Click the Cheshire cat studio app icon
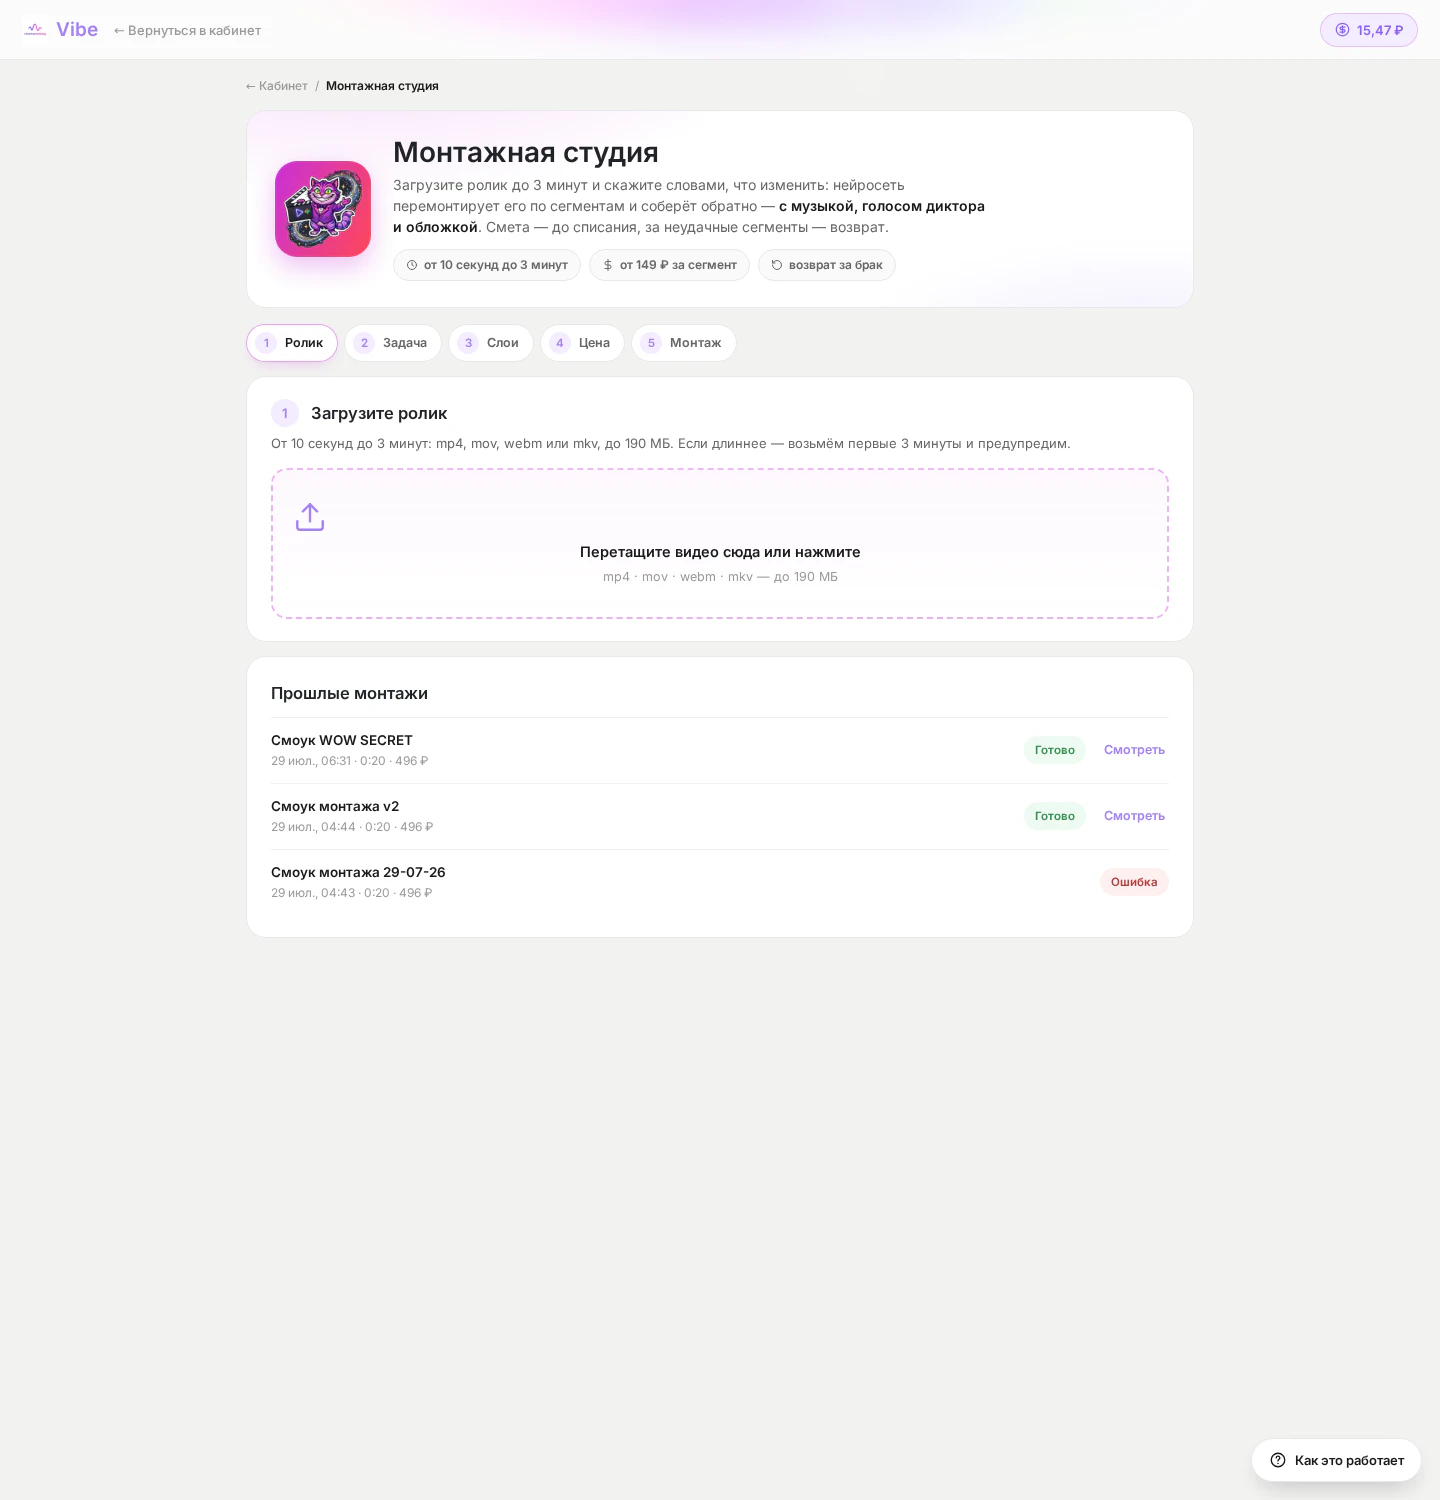 (x=323, y=209)
